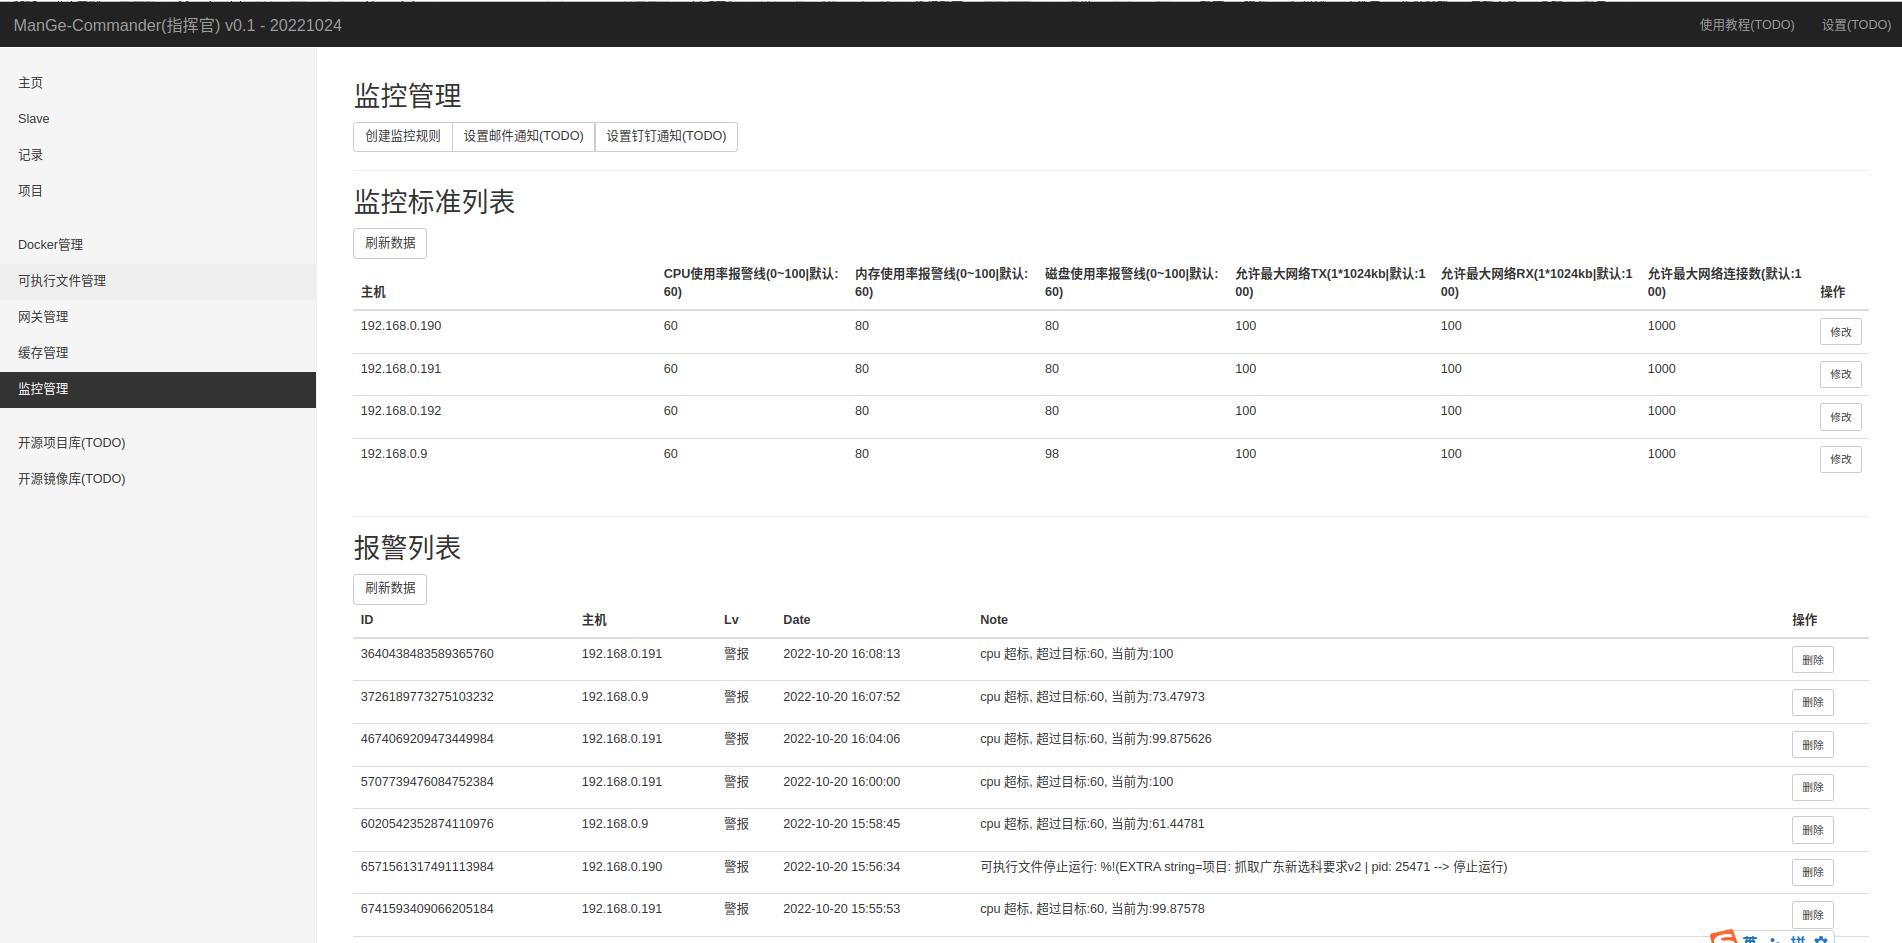
Task: Open Docker管理 in the sidebar
Action: [x=50, y=244]
